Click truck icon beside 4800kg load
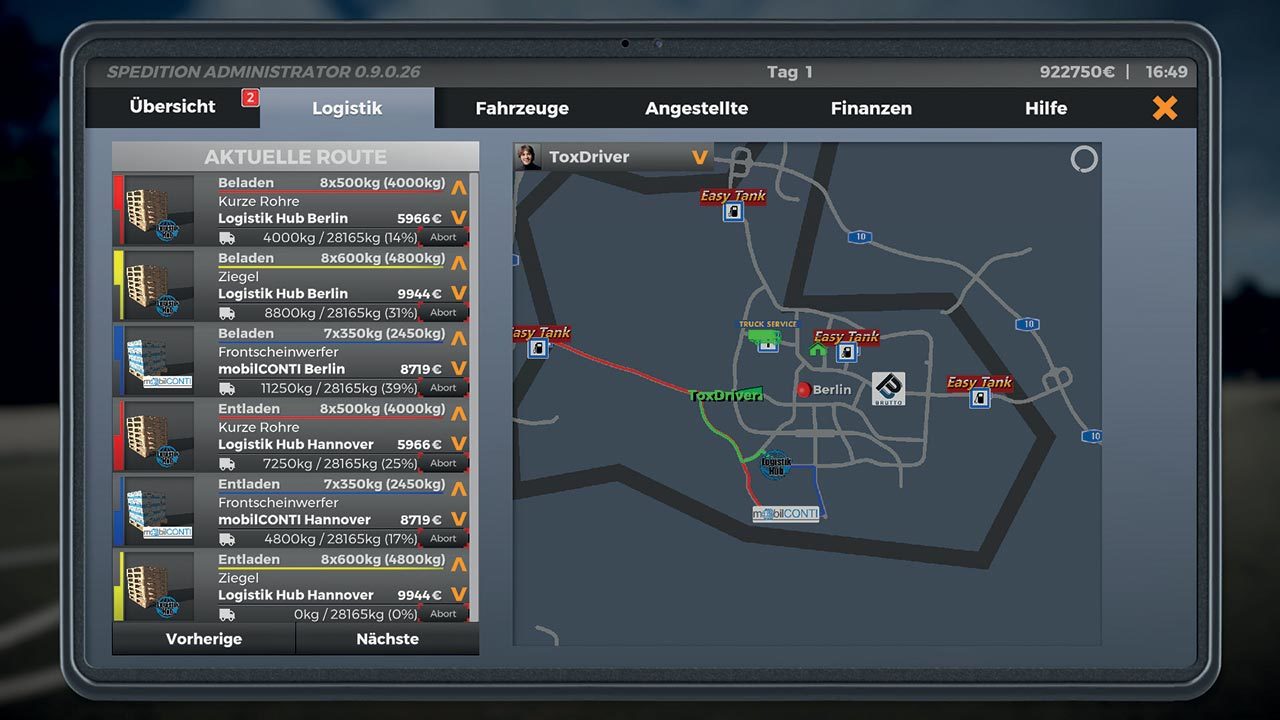Screen dimensions: 1280x720 (227, 539)
